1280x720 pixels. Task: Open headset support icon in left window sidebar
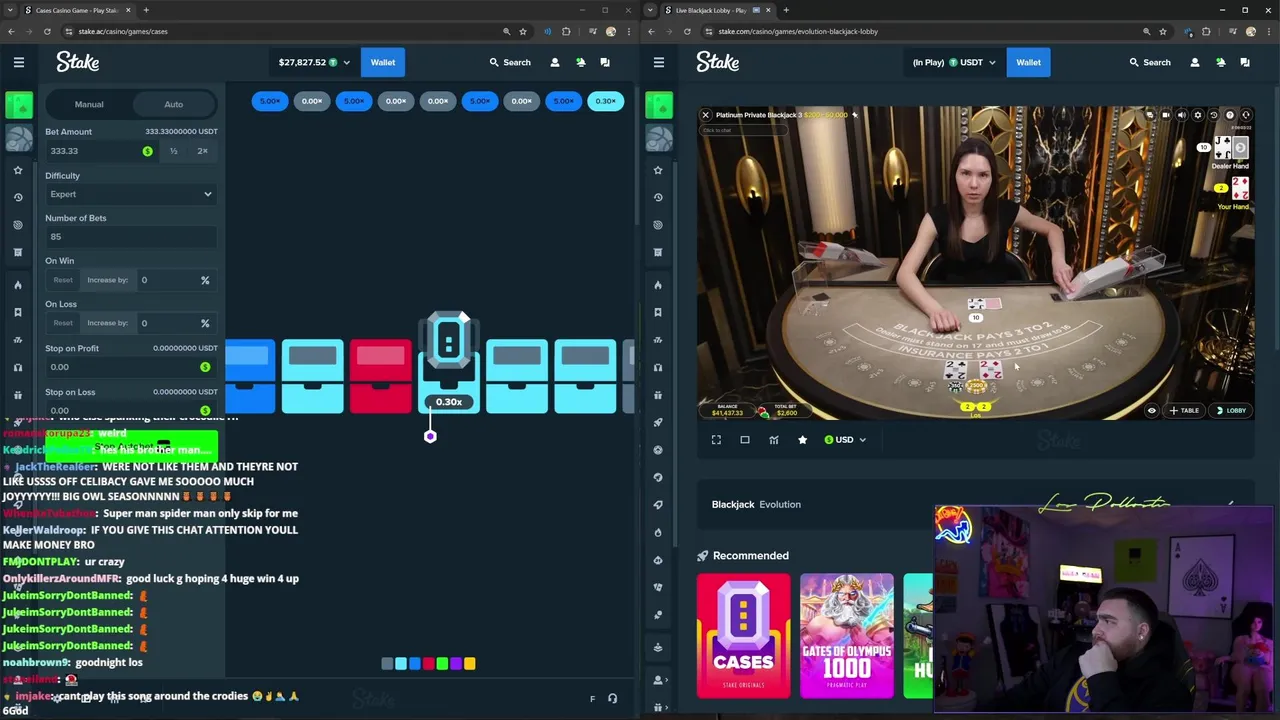[x=18, y=367]
